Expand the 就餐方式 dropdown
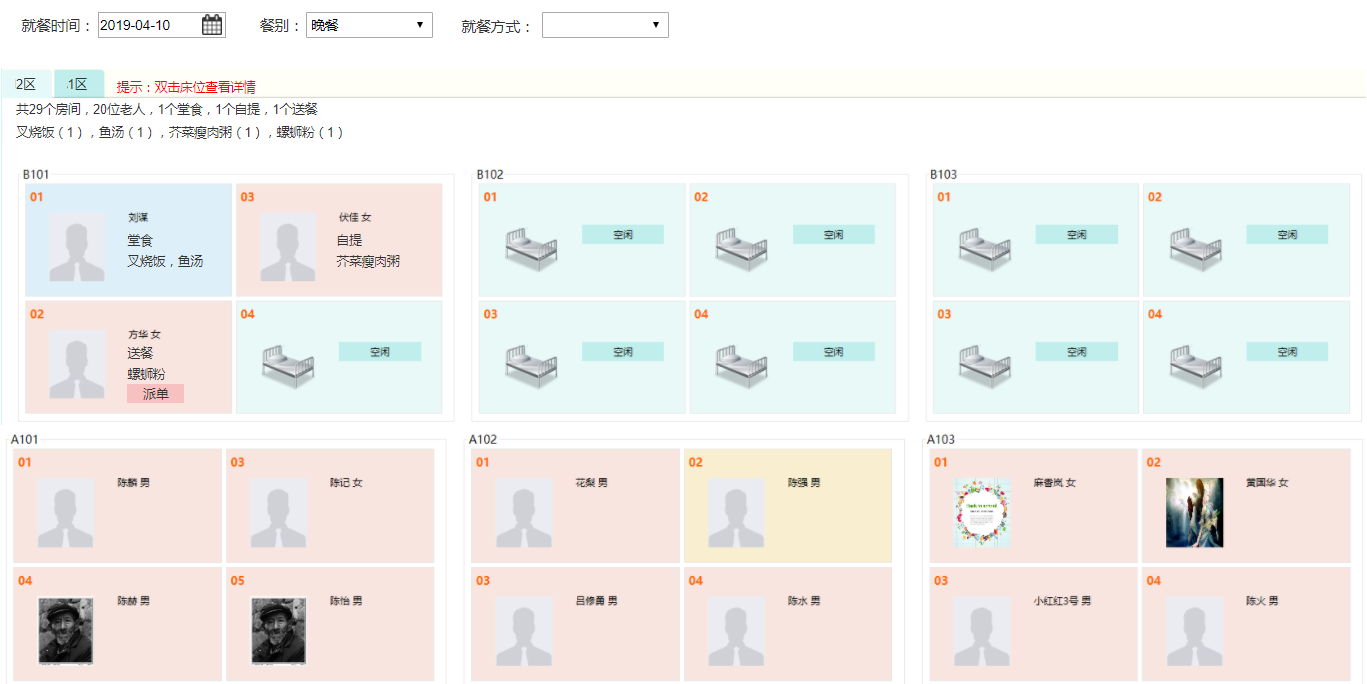1367x684 pixels. (605, 25)
